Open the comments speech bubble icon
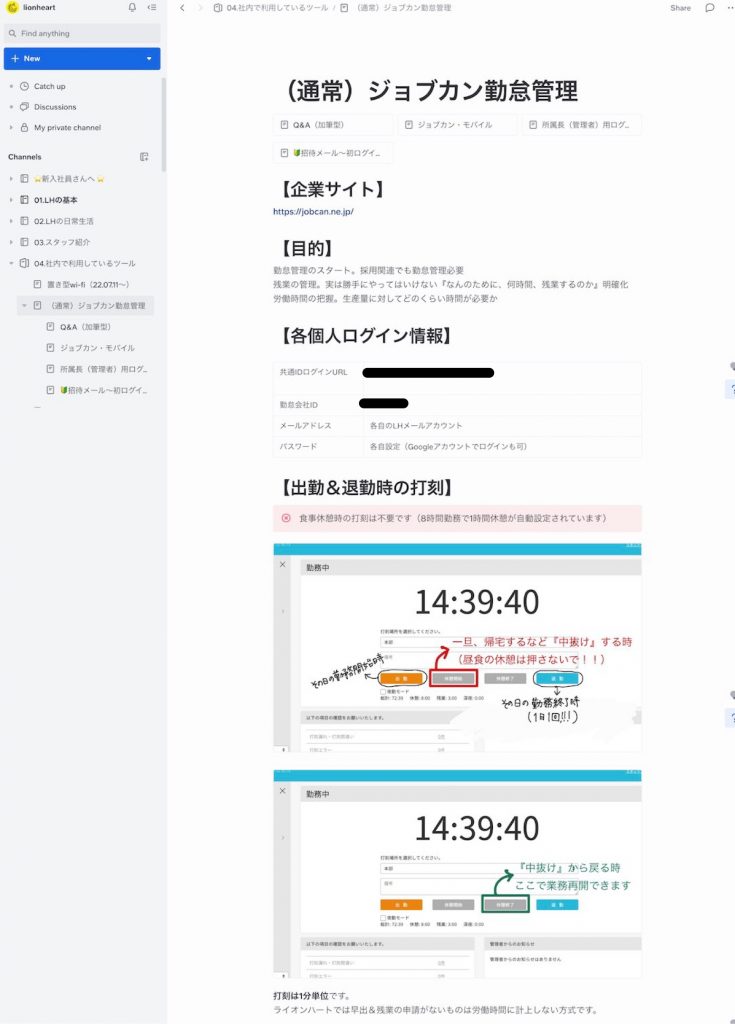This screenshot has height=1024, width=735. [710, 8]
